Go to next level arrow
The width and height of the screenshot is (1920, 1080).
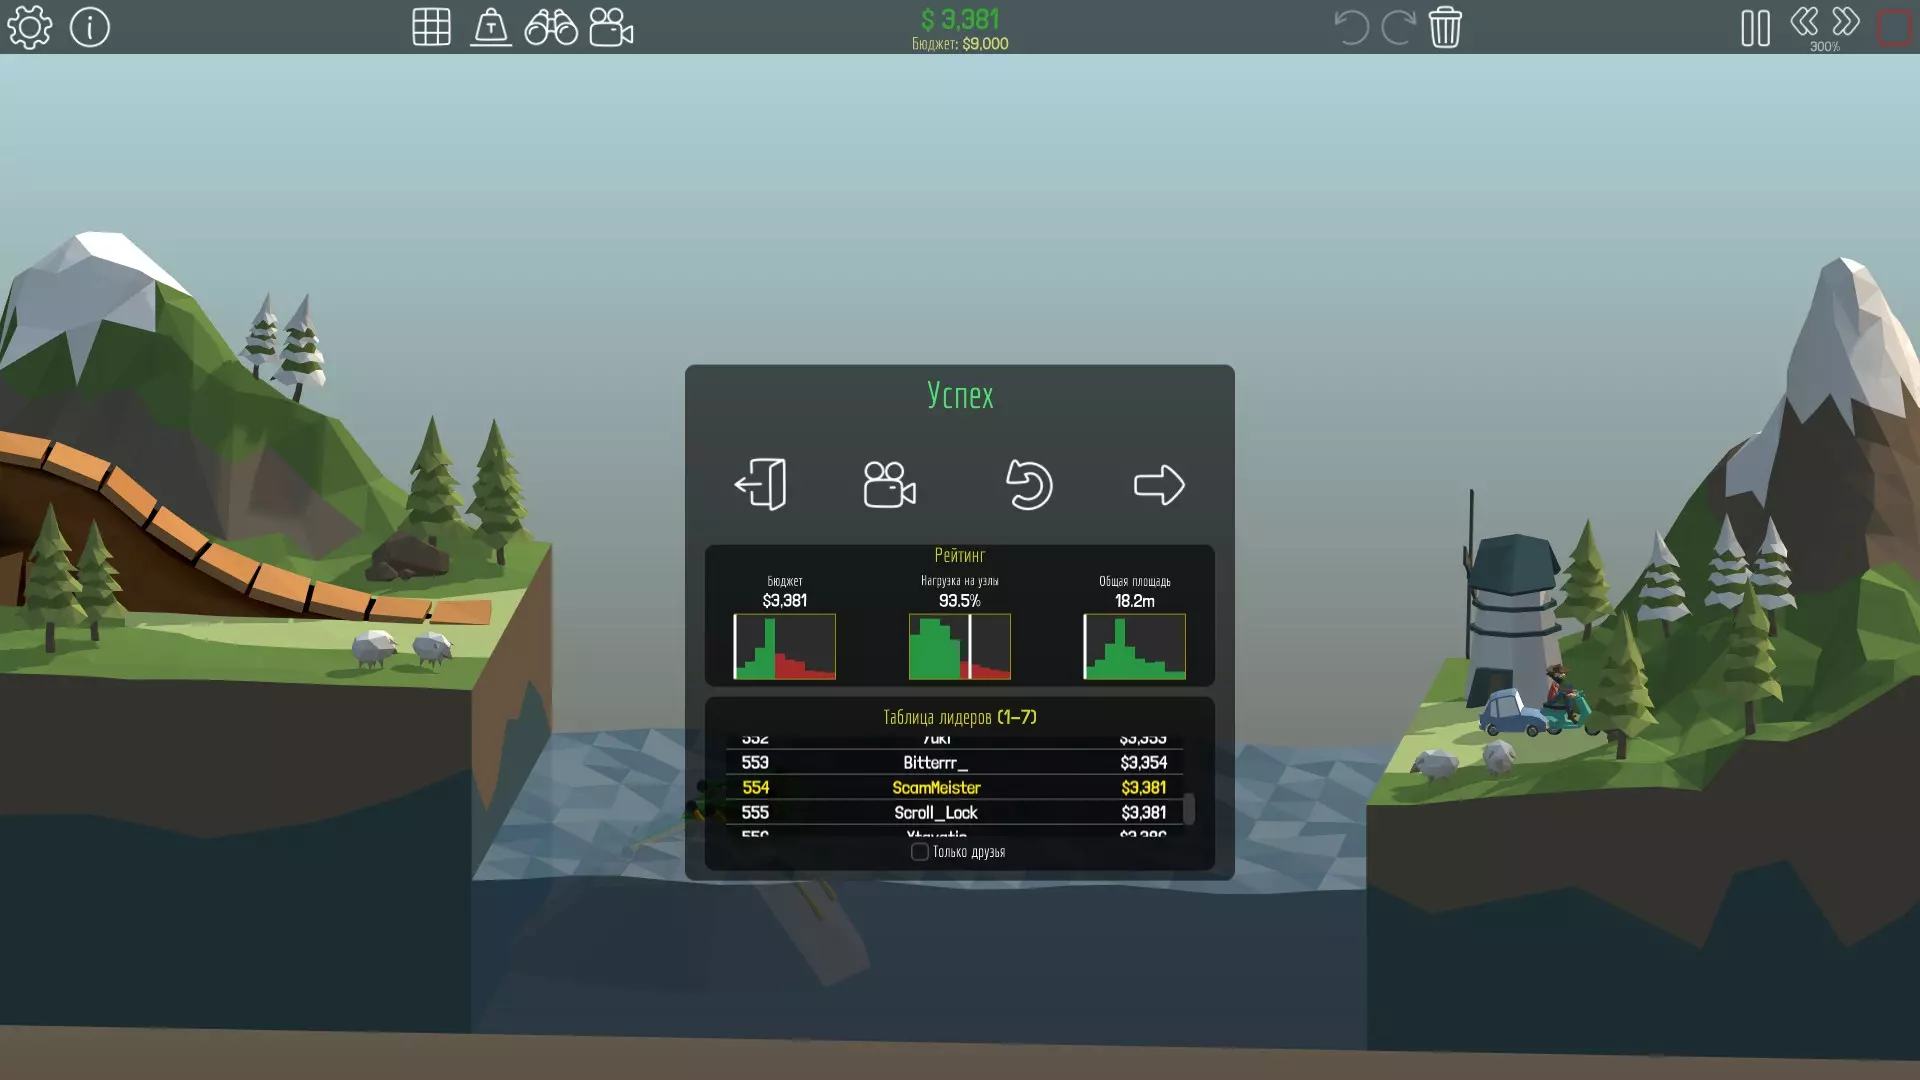[x=1159, y=485]
